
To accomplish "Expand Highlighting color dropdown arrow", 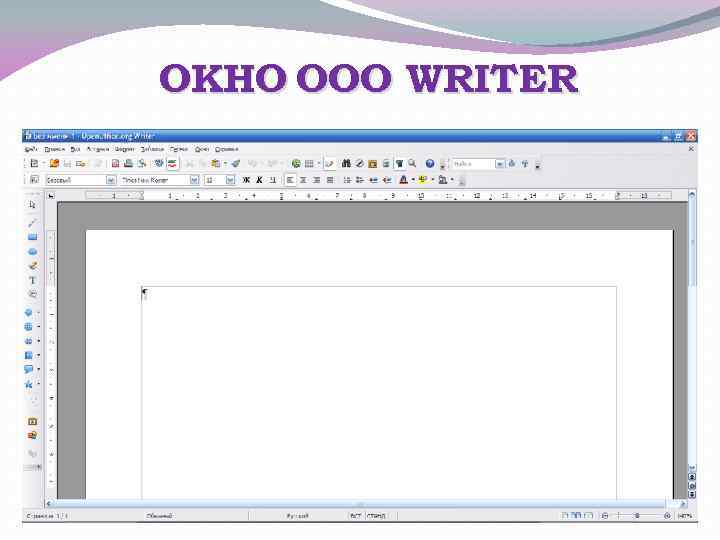I will (433, 180).
